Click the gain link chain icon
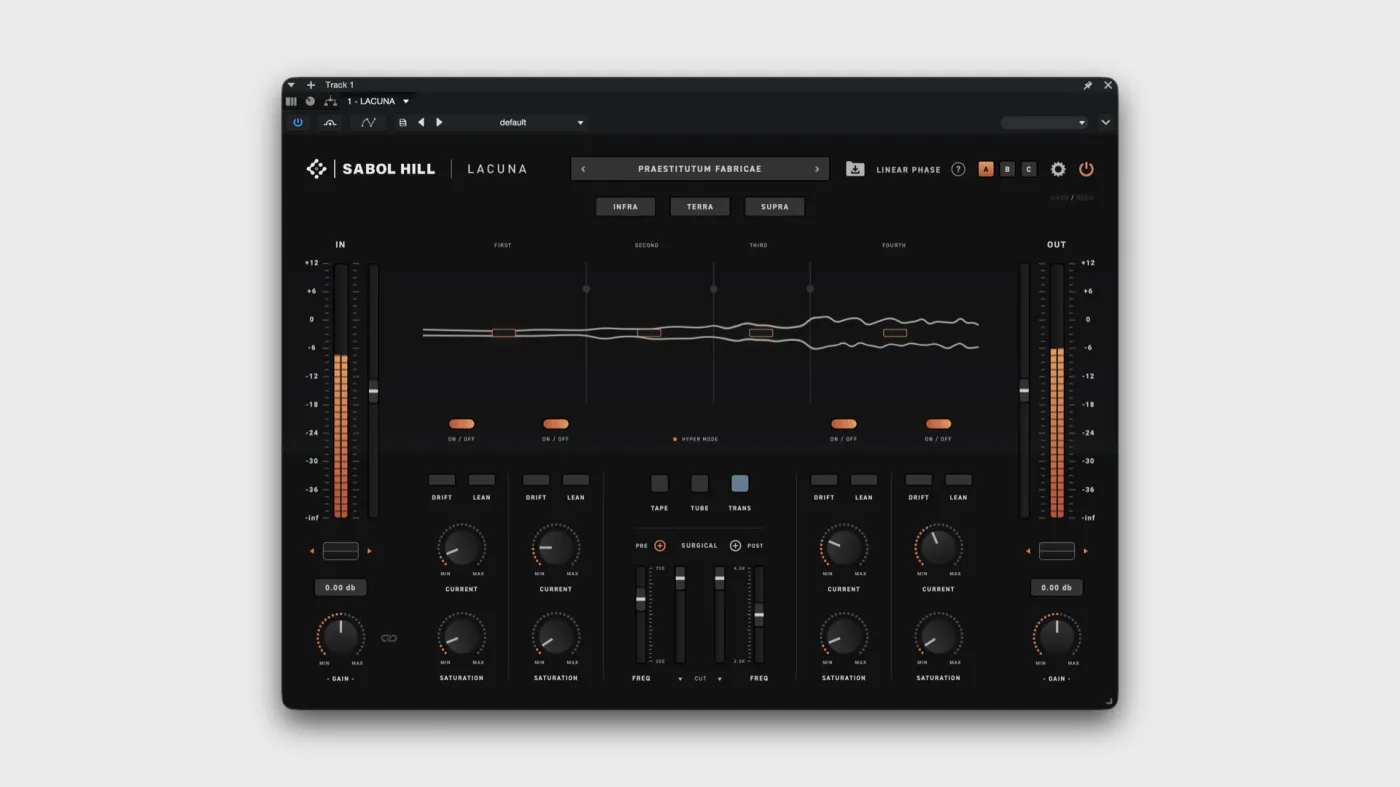Image resolution: width=1400 pixels, height=787 pixels. tap(389, 638)
